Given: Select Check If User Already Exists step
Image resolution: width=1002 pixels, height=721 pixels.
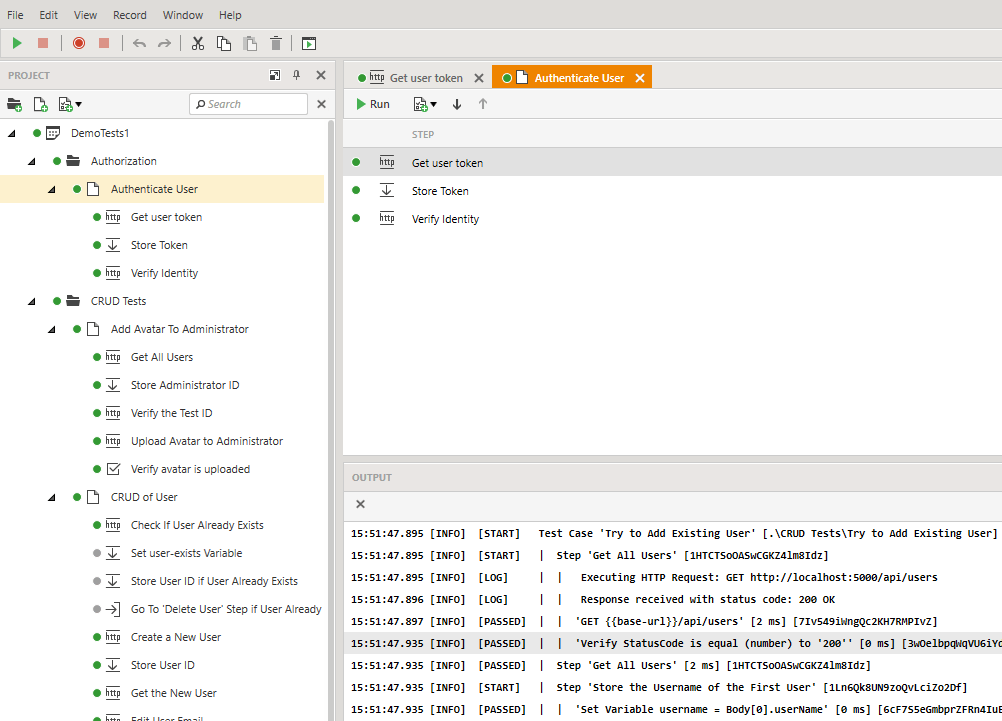Looking at the screenshot, I should [x=197, y=525].
